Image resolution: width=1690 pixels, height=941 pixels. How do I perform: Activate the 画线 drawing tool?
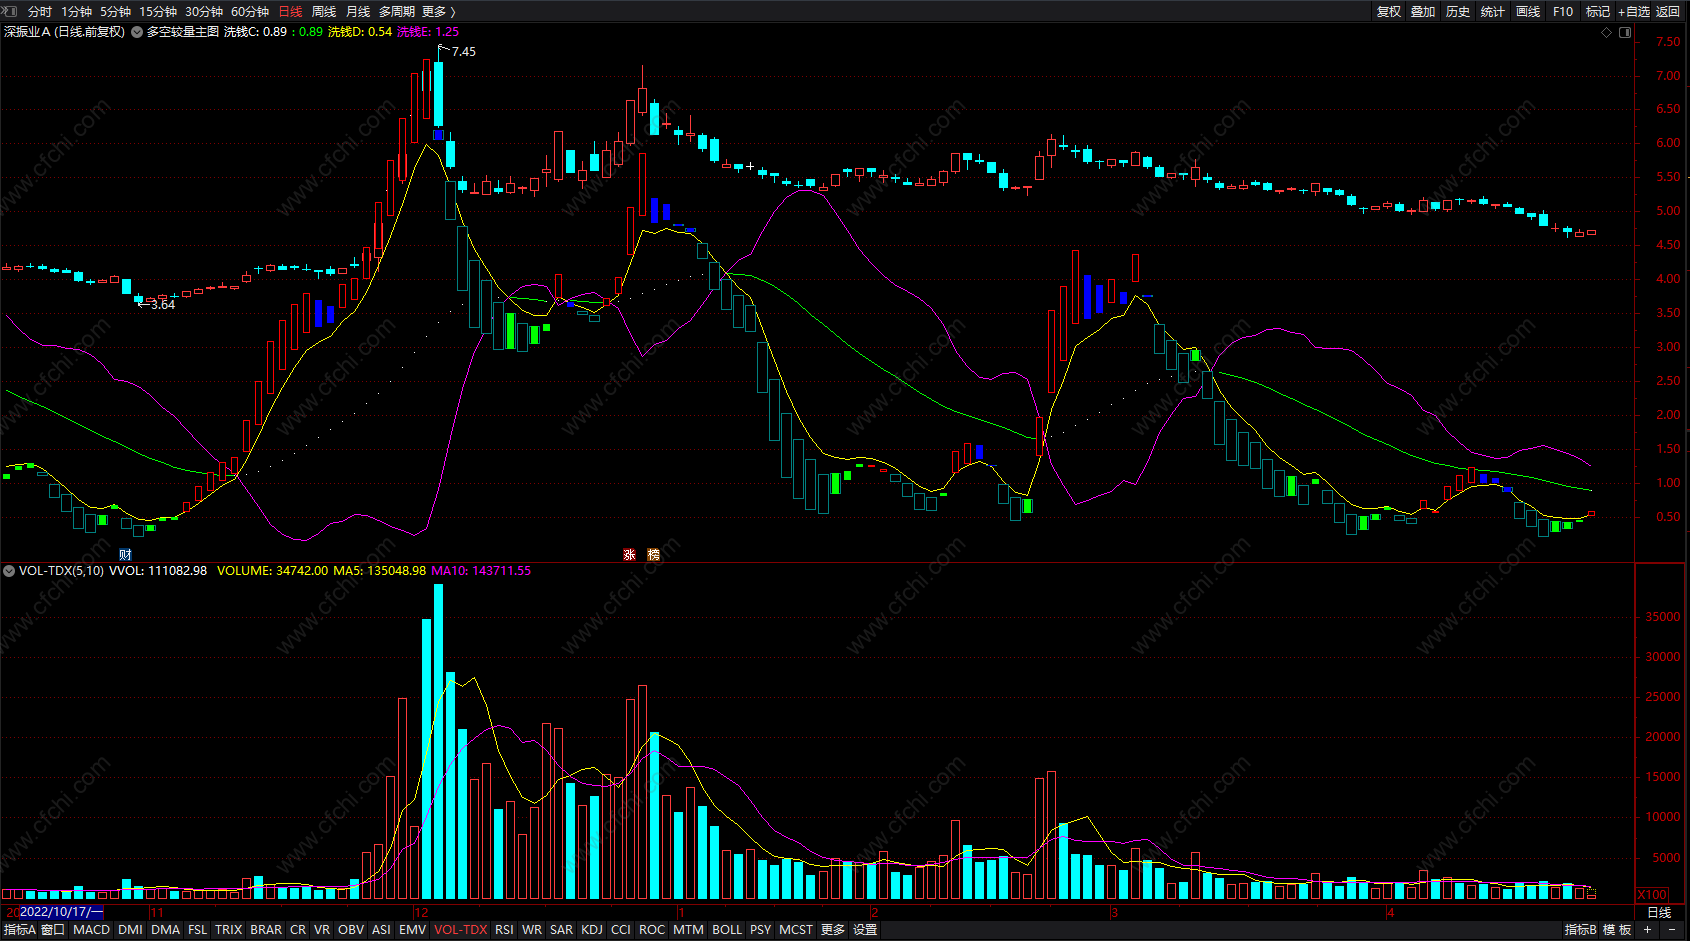pos(1528,12)
